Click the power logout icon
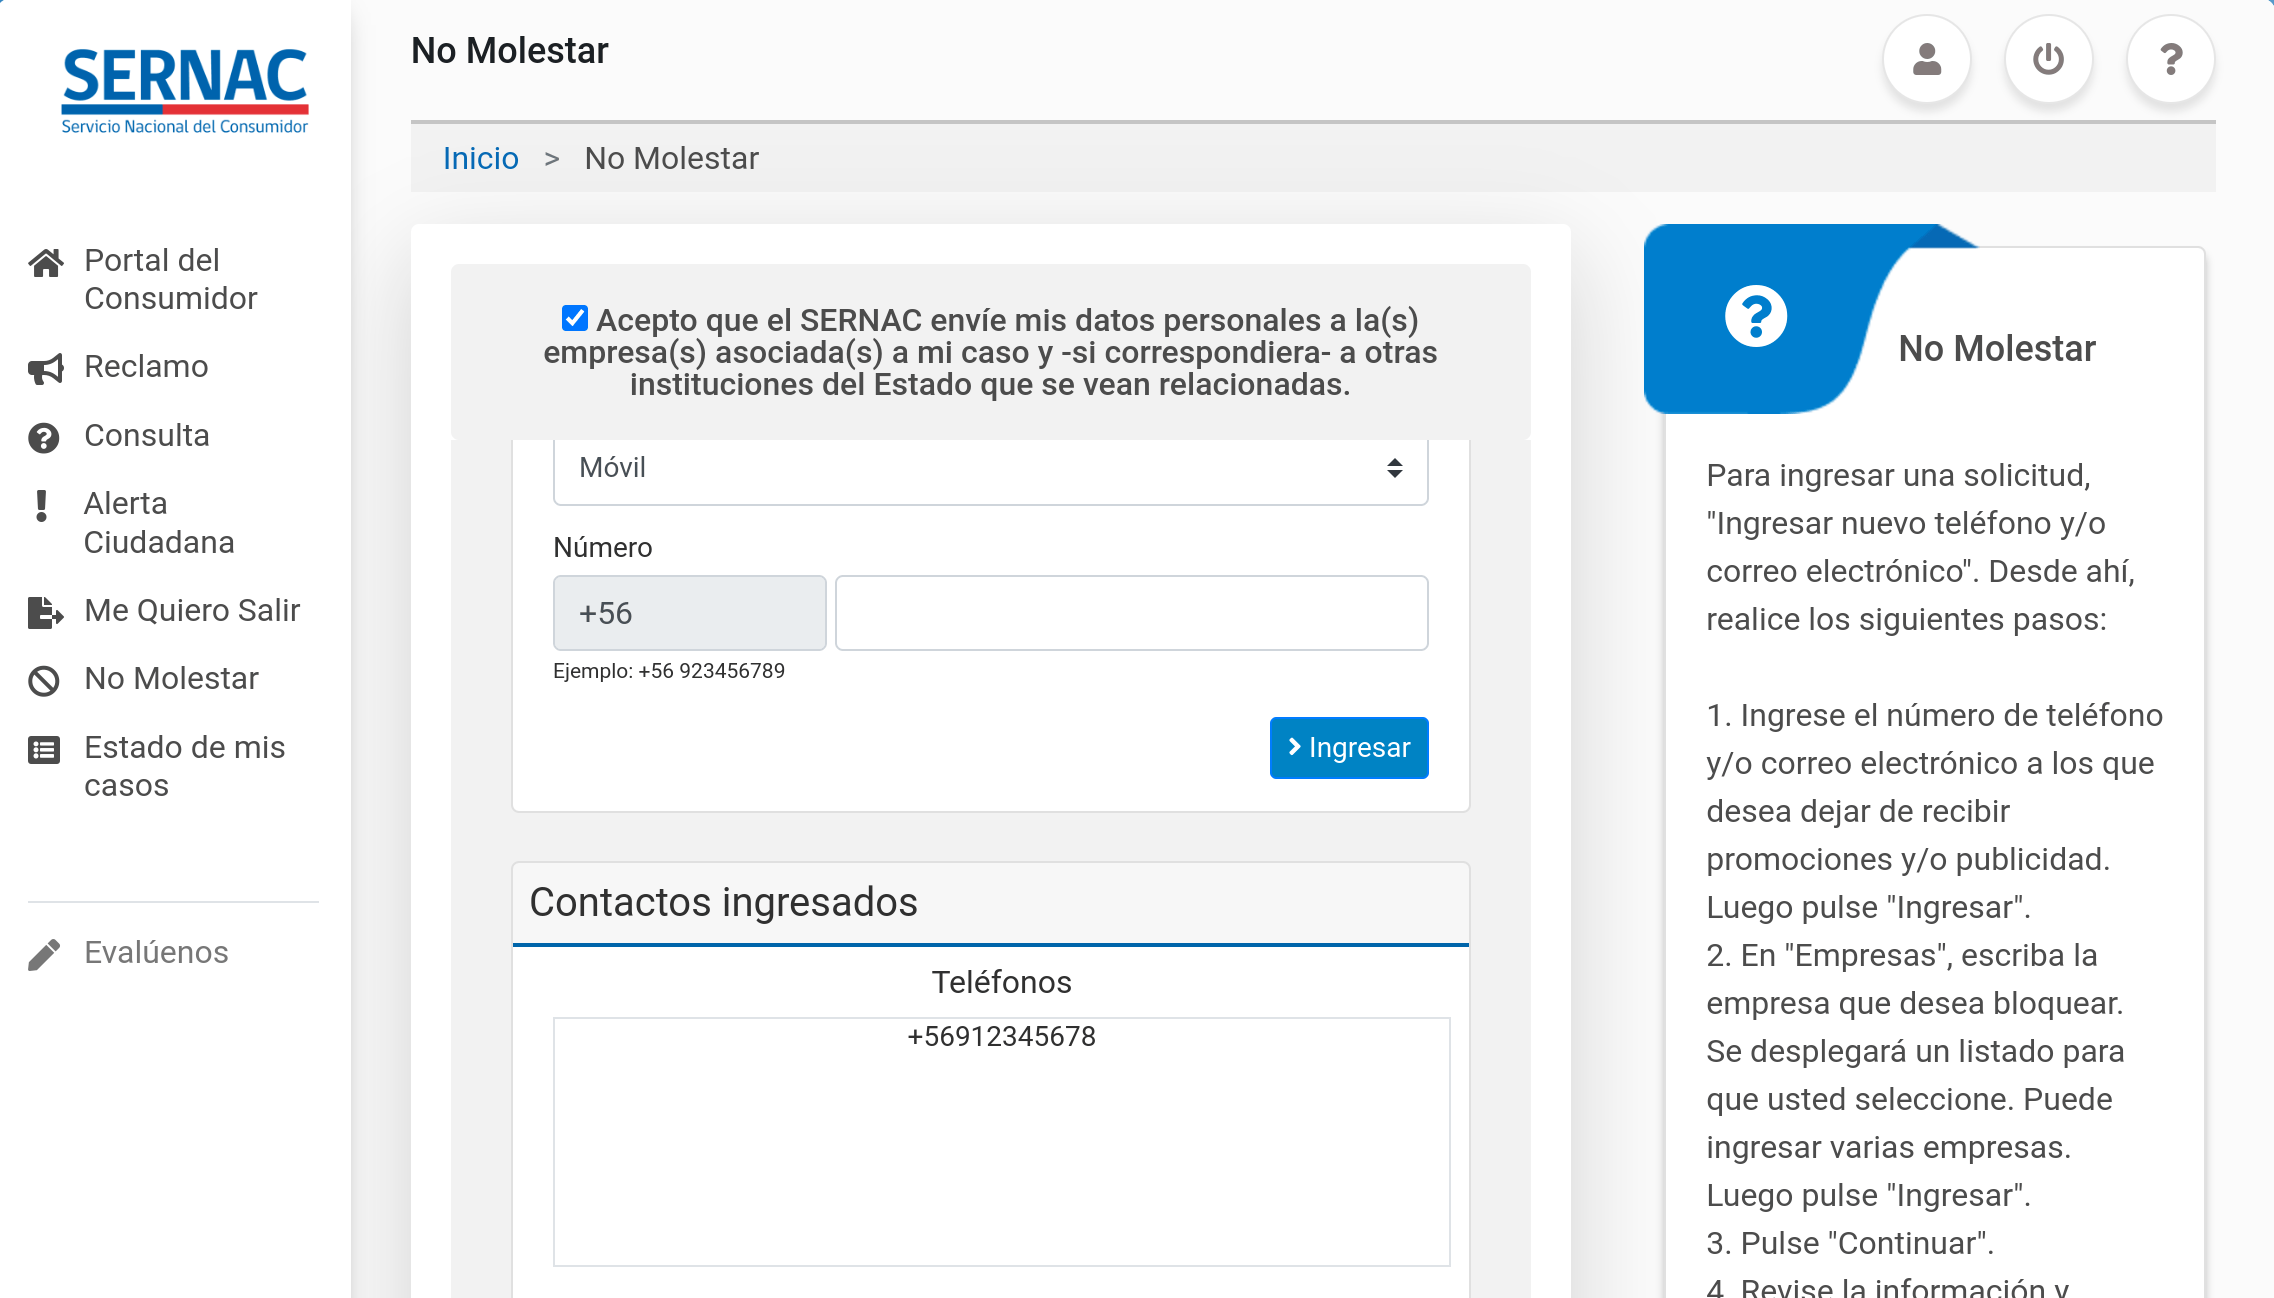The height and width of the screenshot is (1298, 2274). pyautogui.click(x=2049, y=59)
